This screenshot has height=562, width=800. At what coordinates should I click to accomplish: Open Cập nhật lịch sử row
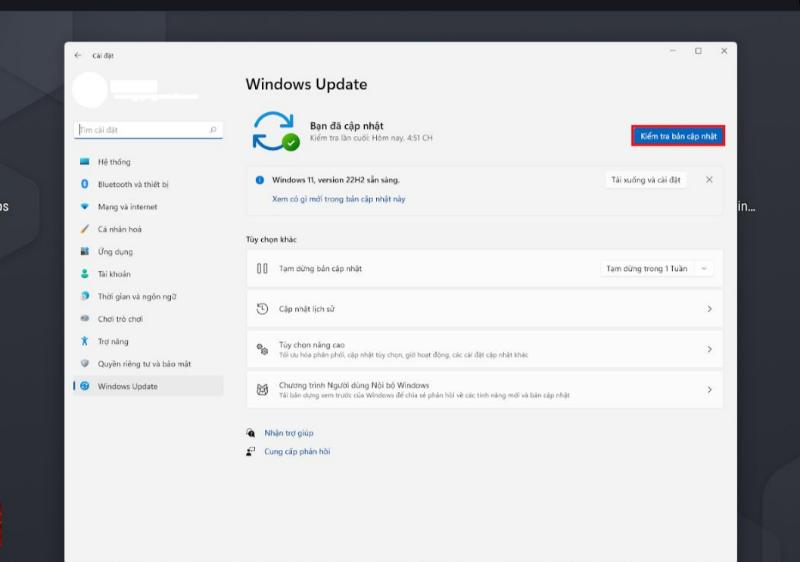click(485, 309)
